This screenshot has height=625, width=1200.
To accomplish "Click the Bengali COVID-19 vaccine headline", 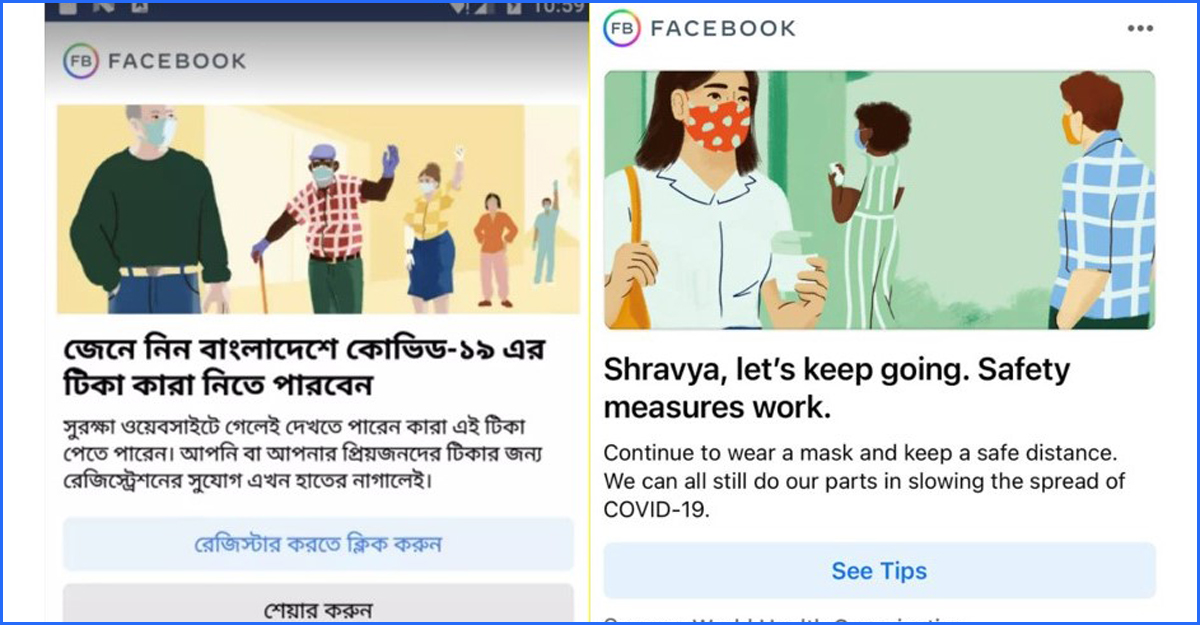I will [x=305, y=368].
